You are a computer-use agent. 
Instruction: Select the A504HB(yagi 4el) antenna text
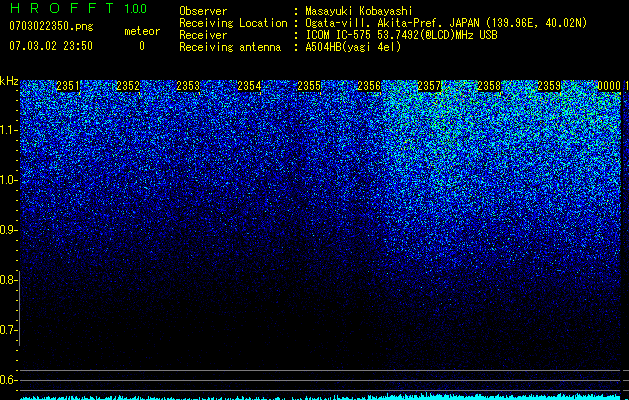tap(353, 47)
